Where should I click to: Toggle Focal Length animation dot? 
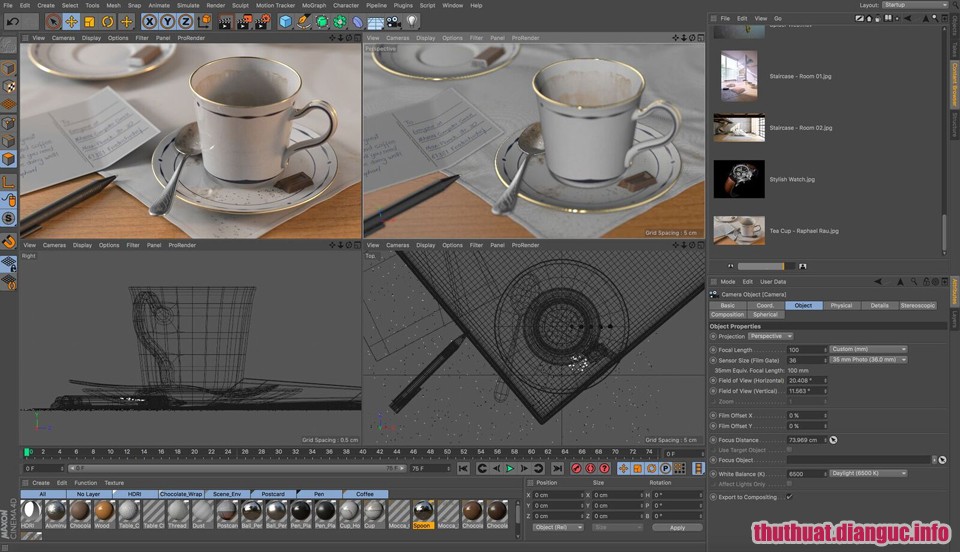(713, 350)
